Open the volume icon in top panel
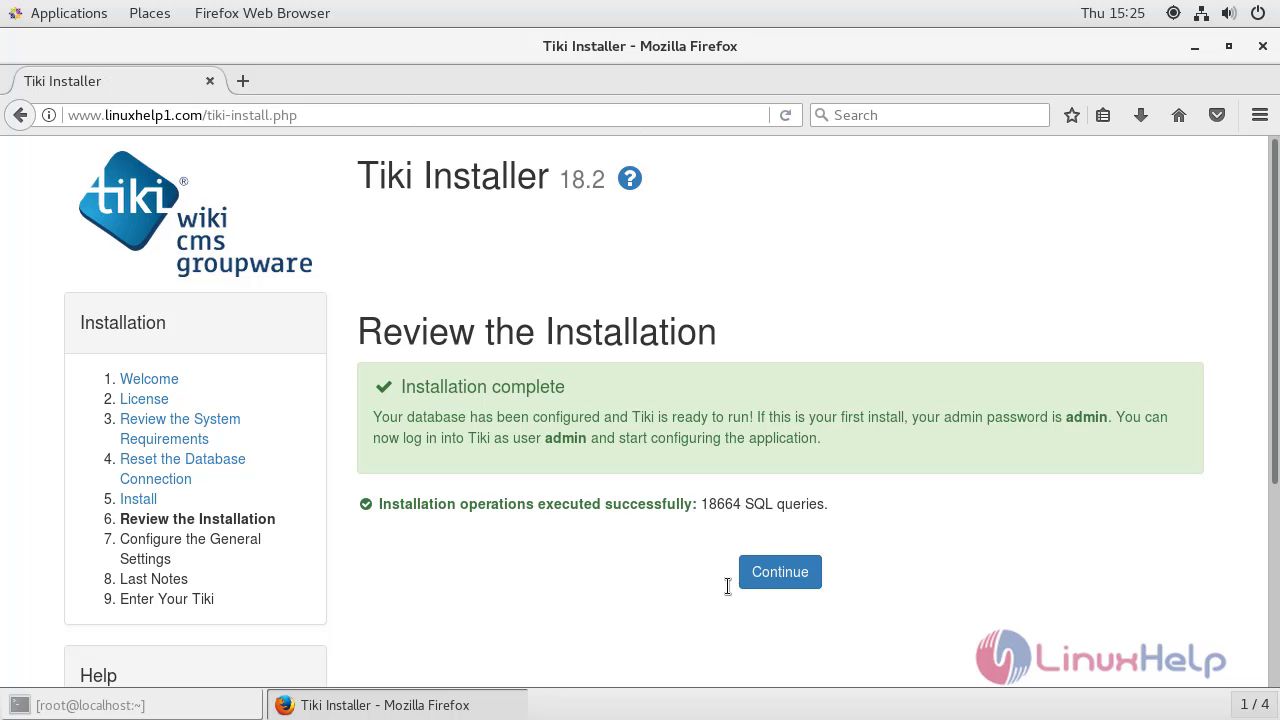Viewport: 1280px width, 720px height. point(1229,13)
